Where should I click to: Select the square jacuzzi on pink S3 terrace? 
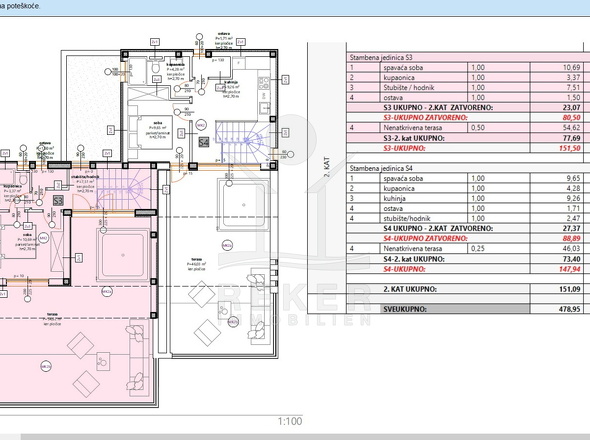123,255
